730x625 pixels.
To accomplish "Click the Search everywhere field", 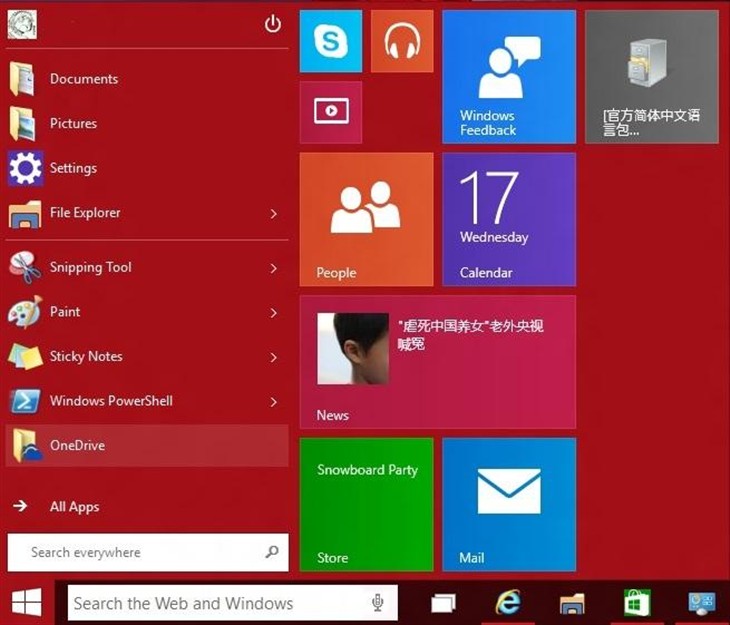I will 148,552.
